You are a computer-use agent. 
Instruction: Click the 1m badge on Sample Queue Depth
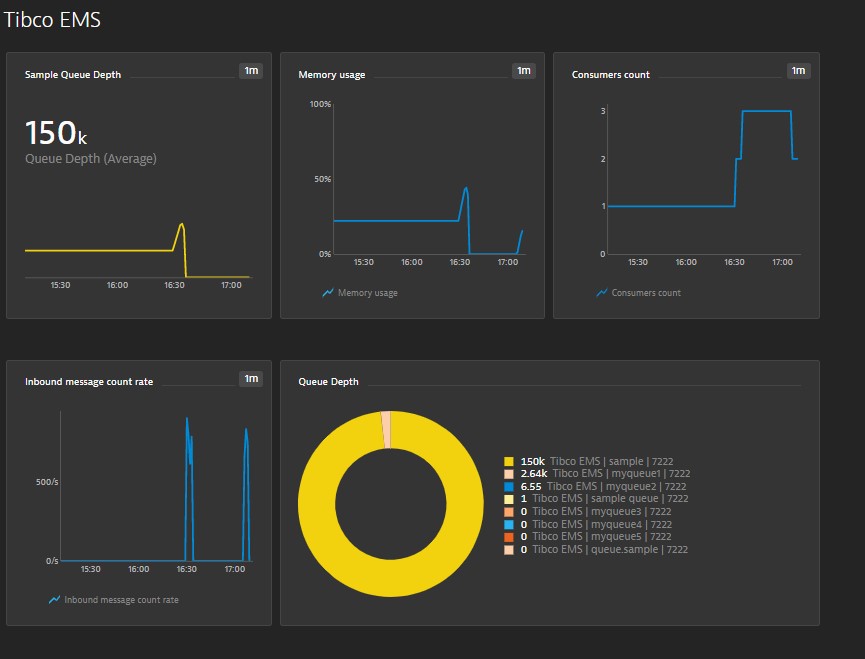pos(251,71)
